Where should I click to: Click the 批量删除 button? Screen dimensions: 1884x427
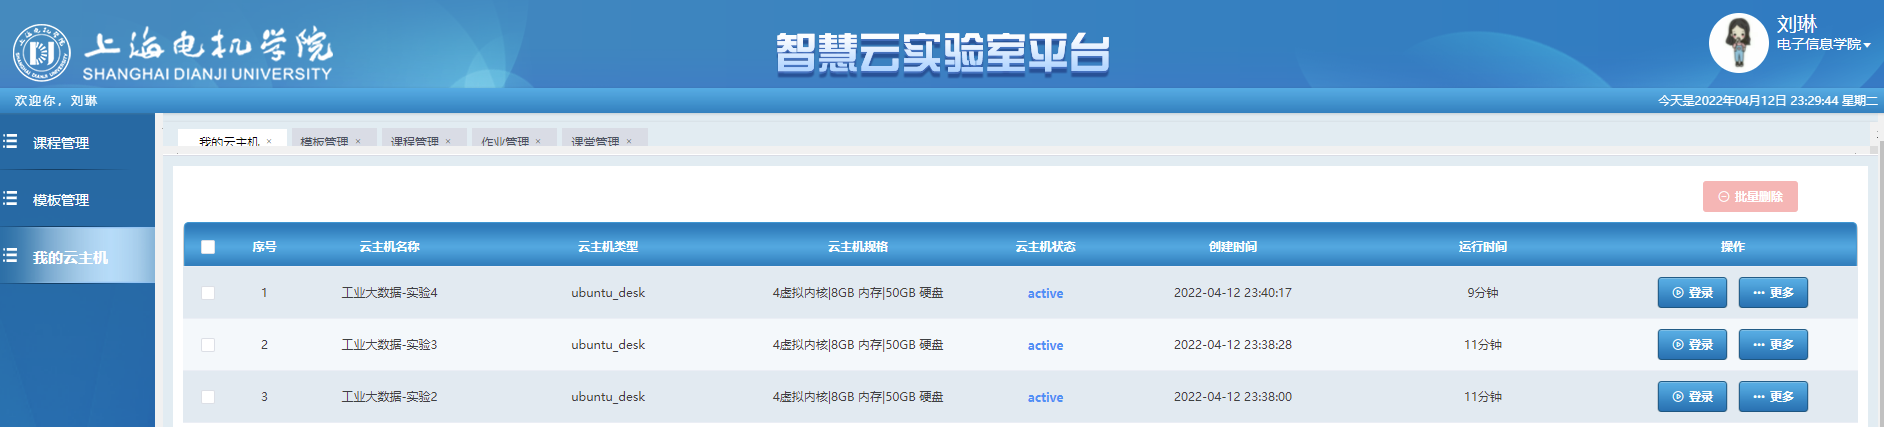pyautogui.click(x=1750, y=197)
